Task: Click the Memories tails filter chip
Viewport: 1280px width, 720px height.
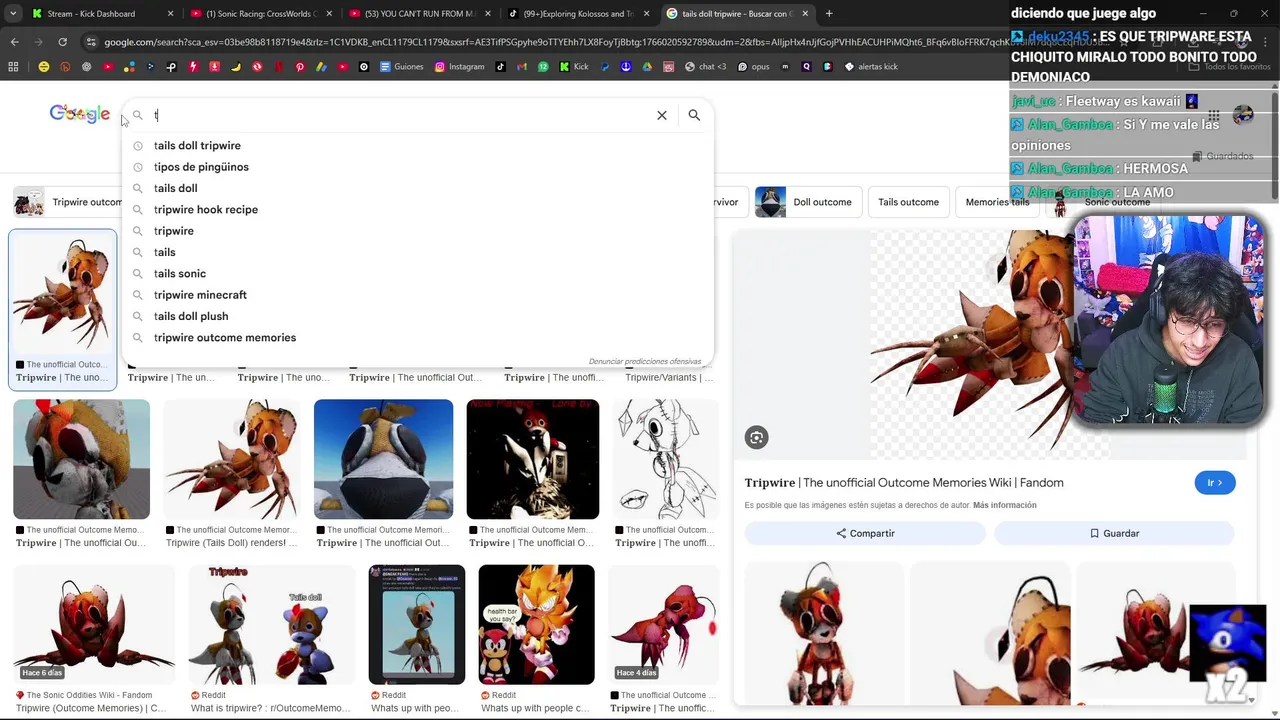Action: (x=997, y=202)
